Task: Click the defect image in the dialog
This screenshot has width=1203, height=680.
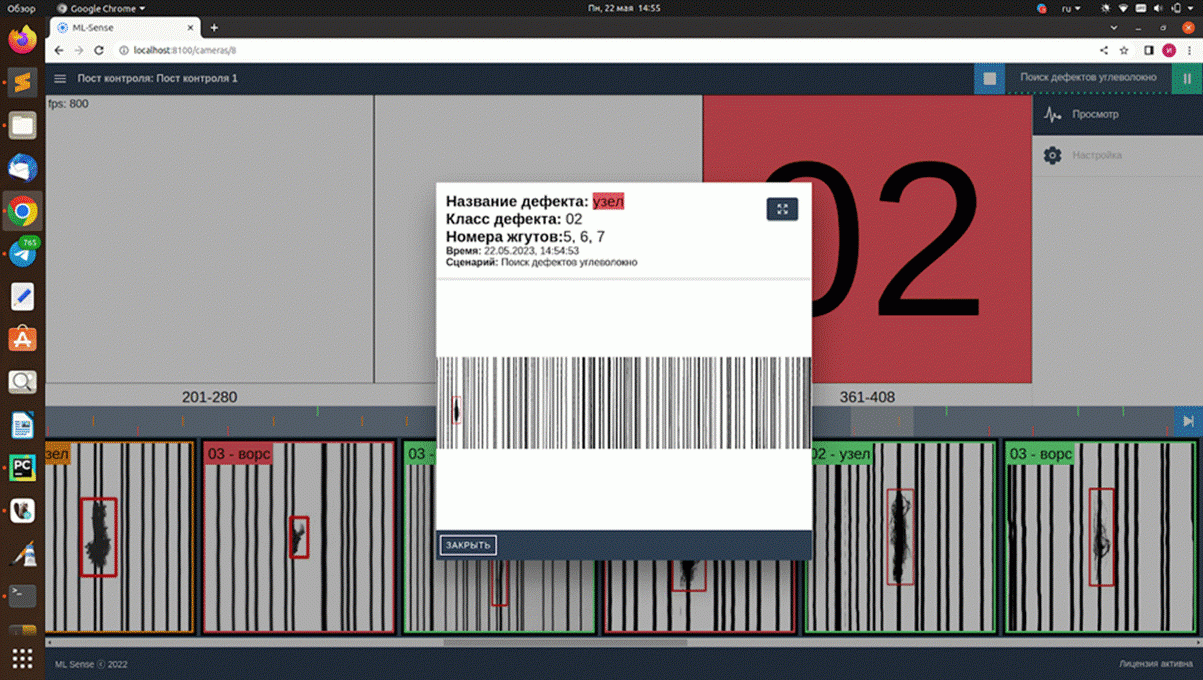Action: (624, 403)
